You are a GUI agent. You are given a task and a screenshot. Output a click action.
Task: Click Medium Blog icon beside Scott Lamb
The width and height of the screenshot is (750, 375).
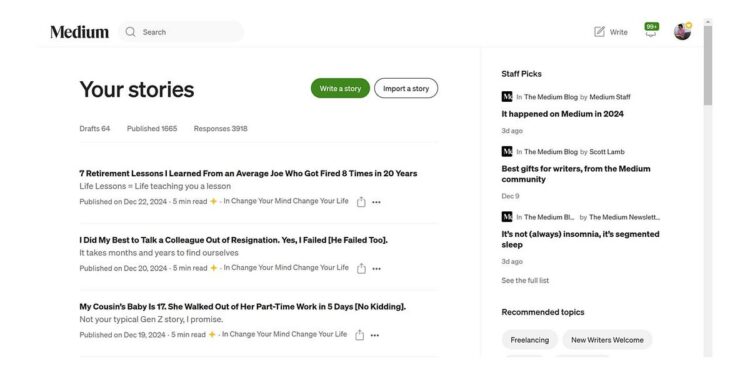click(507, 151)
